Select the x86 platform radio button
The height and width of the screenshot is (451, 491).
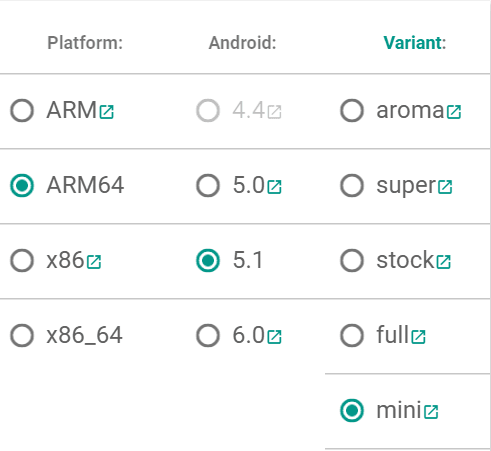[x=22, y=260]
